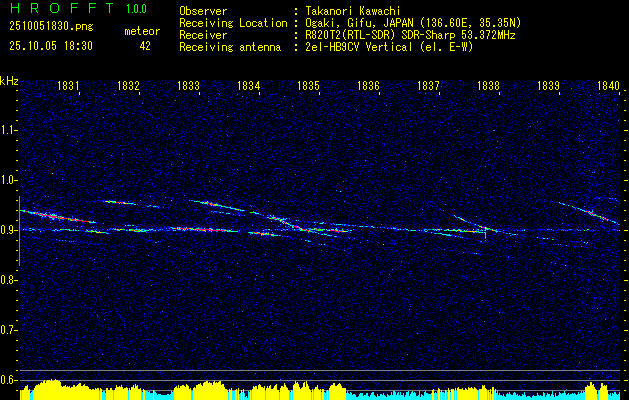629x400 pixels.
Task: Click the HROFFT title text
Action: coord(62,8)
